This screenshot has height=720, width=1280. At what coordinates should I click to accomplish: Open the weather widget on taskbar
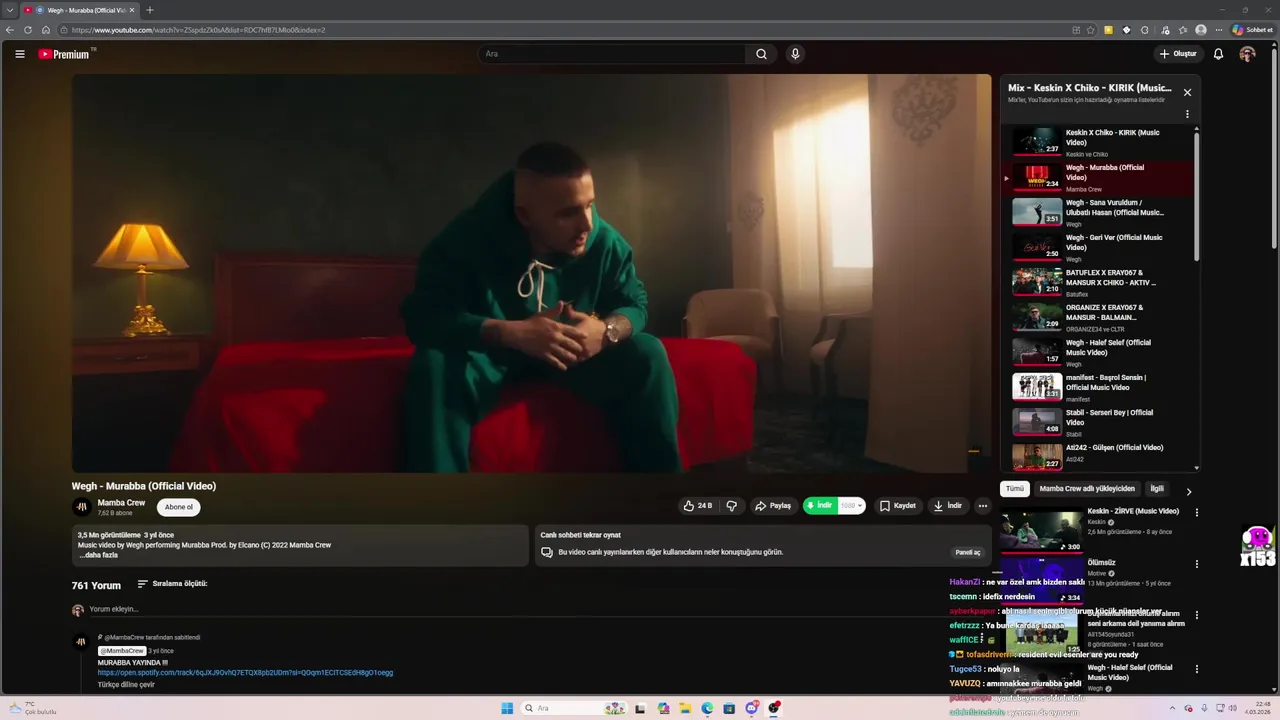32,708
